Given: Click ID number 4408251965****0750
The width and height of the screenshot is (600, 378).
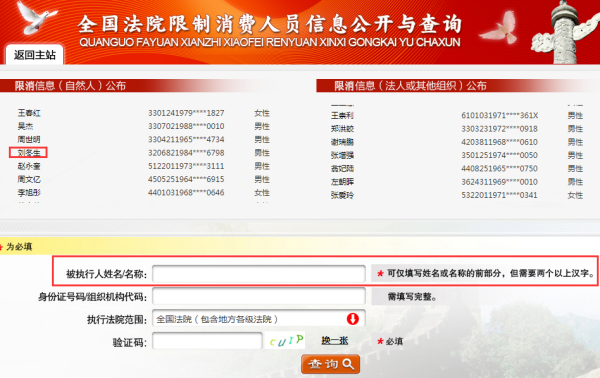Looking at the screenshot, I should click(x=499, y=168).
